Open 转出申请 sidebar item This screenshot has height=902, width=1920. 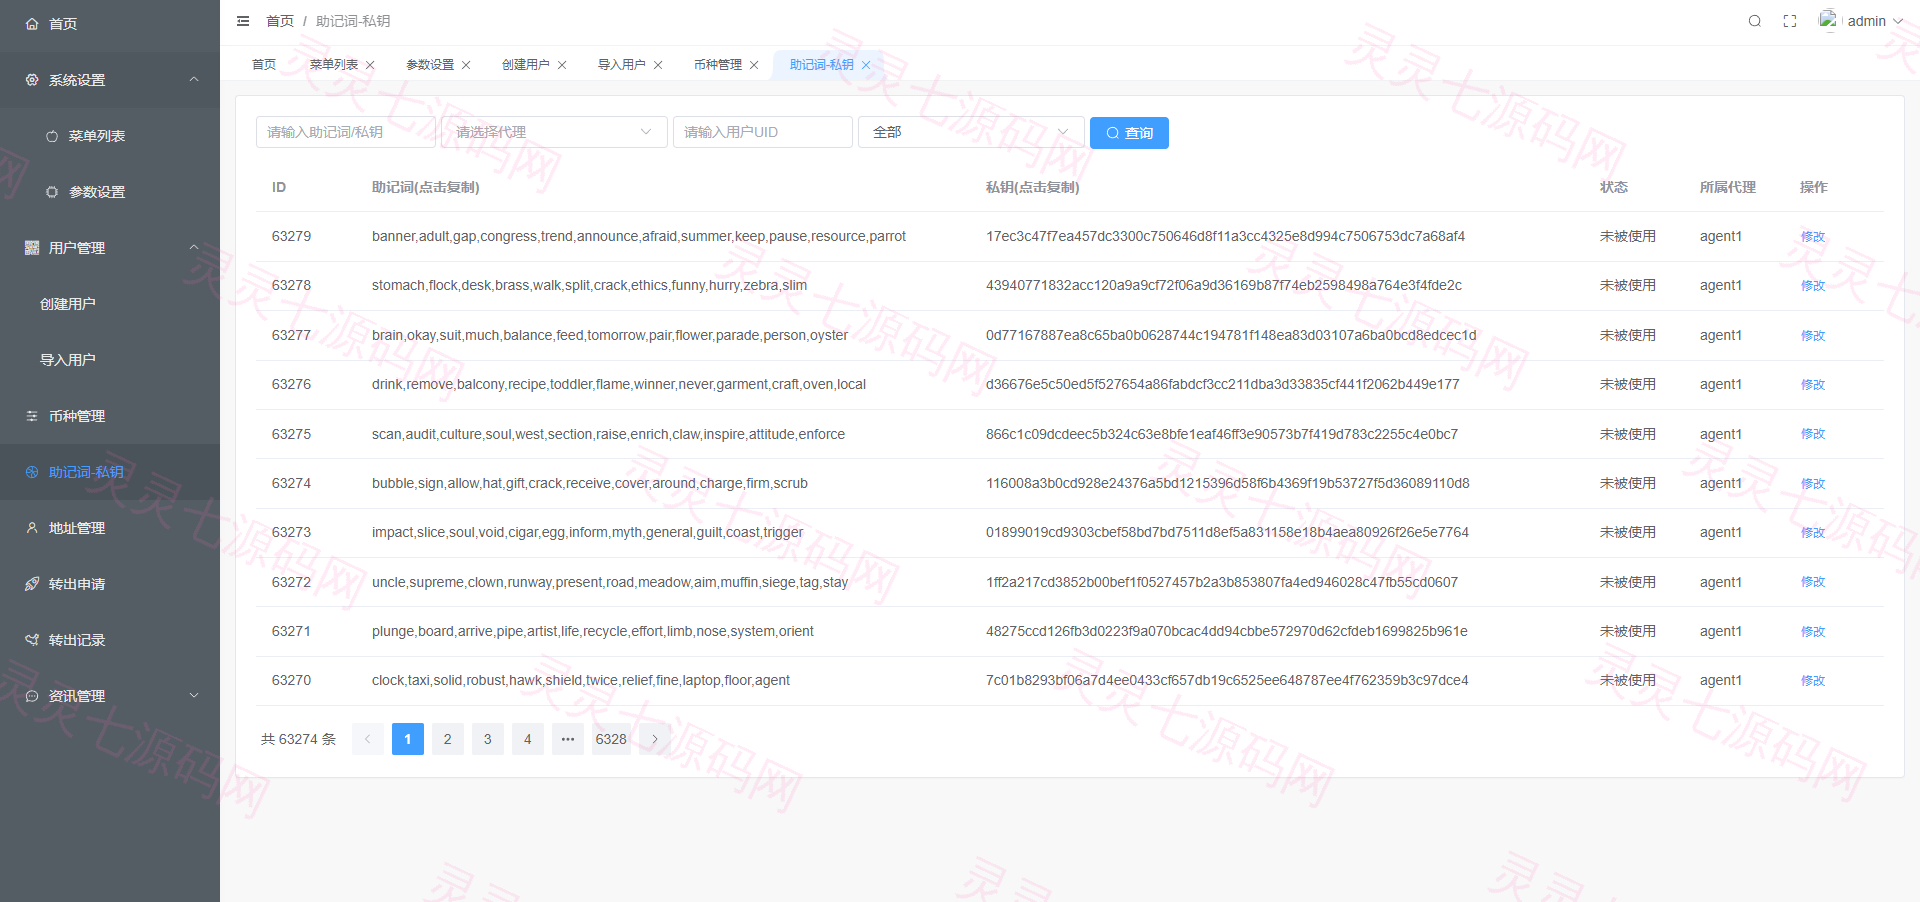coord(110,584)
